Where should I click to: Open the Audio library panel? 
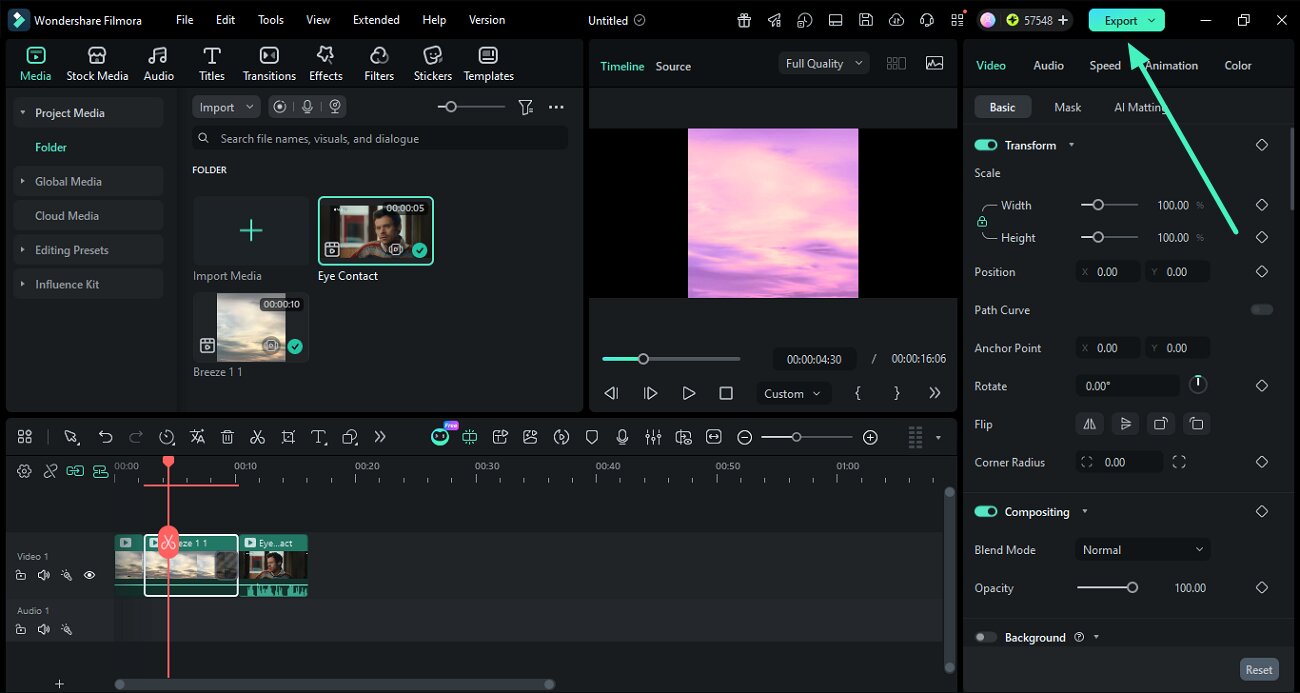tap(158, 64)
